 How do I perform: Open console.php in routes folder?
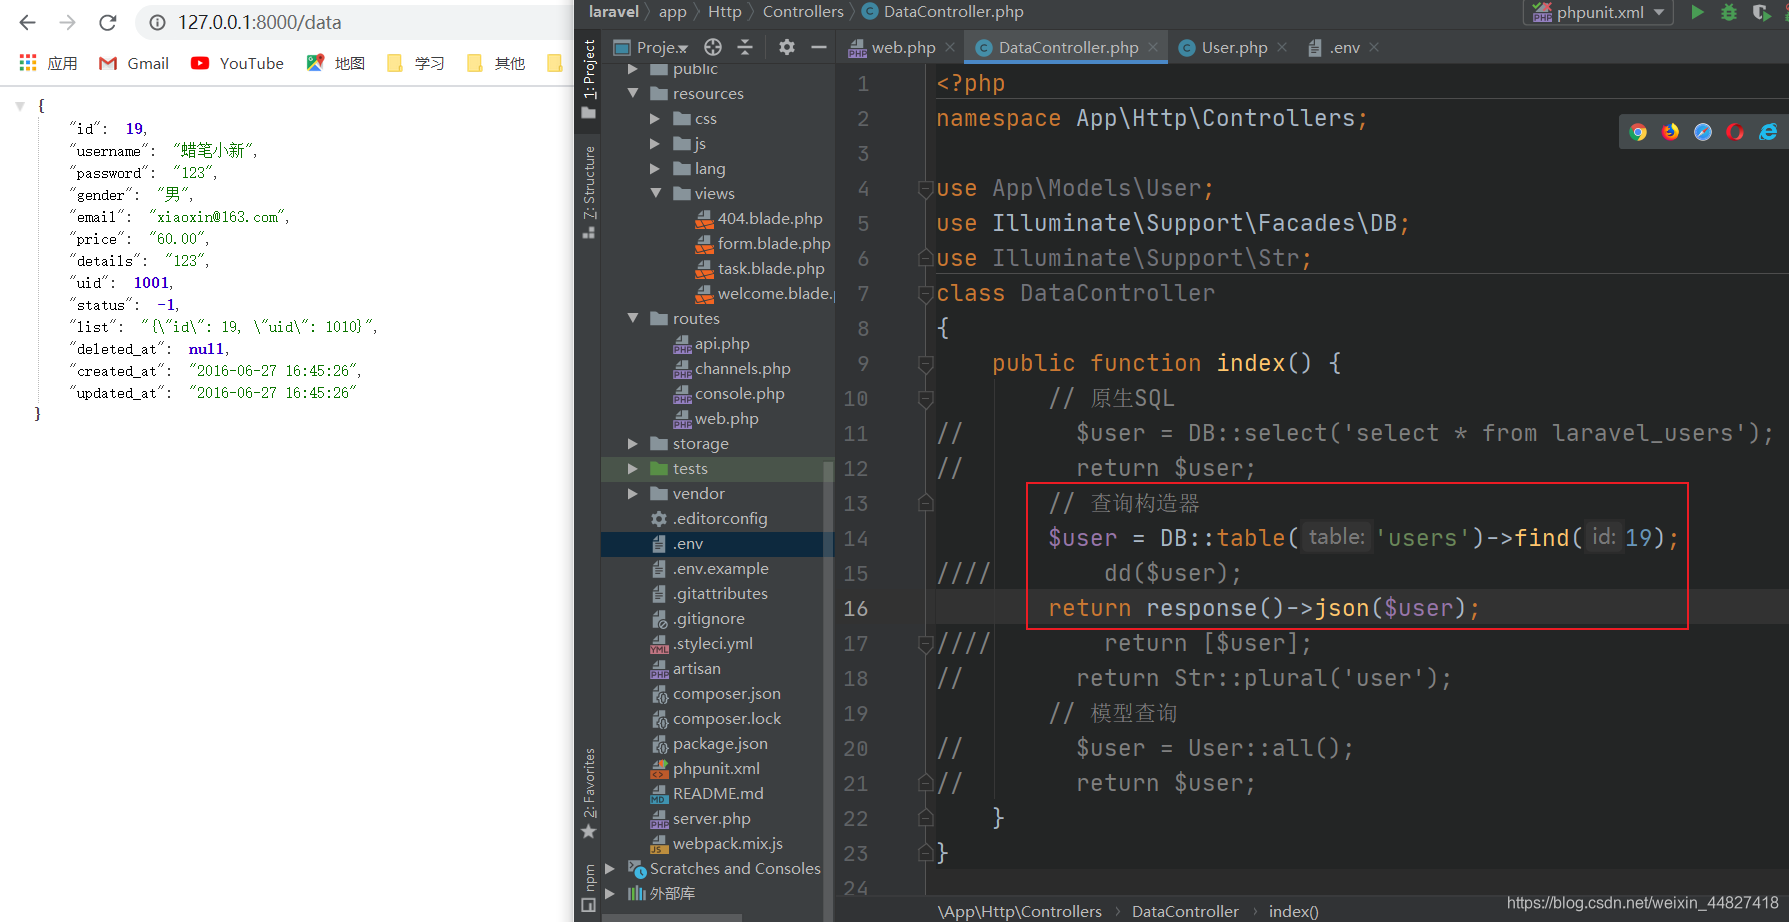pyautogui.click(x=729, y=393)
